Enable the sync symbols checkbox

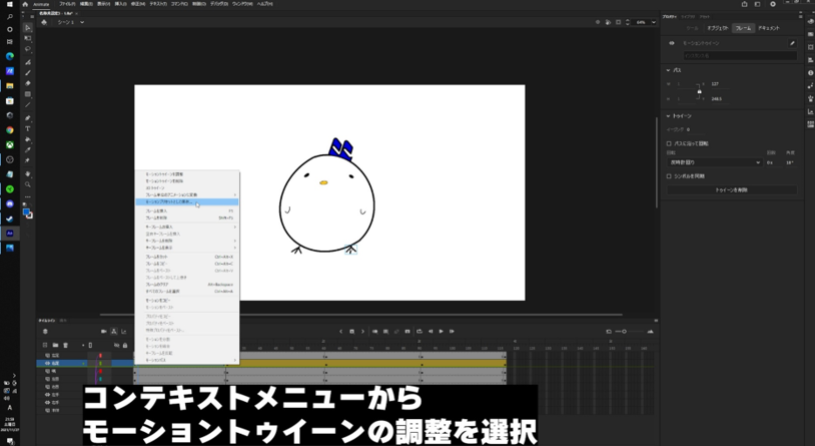click(669, 176)
